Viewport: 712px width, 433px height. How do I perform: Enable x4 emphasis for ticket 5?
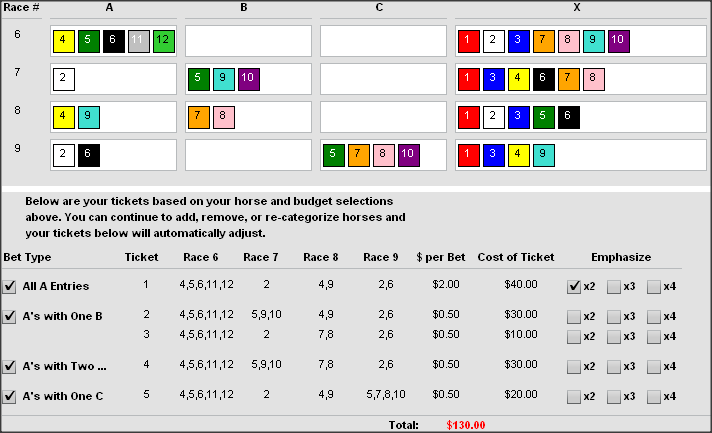coord(654,397)
